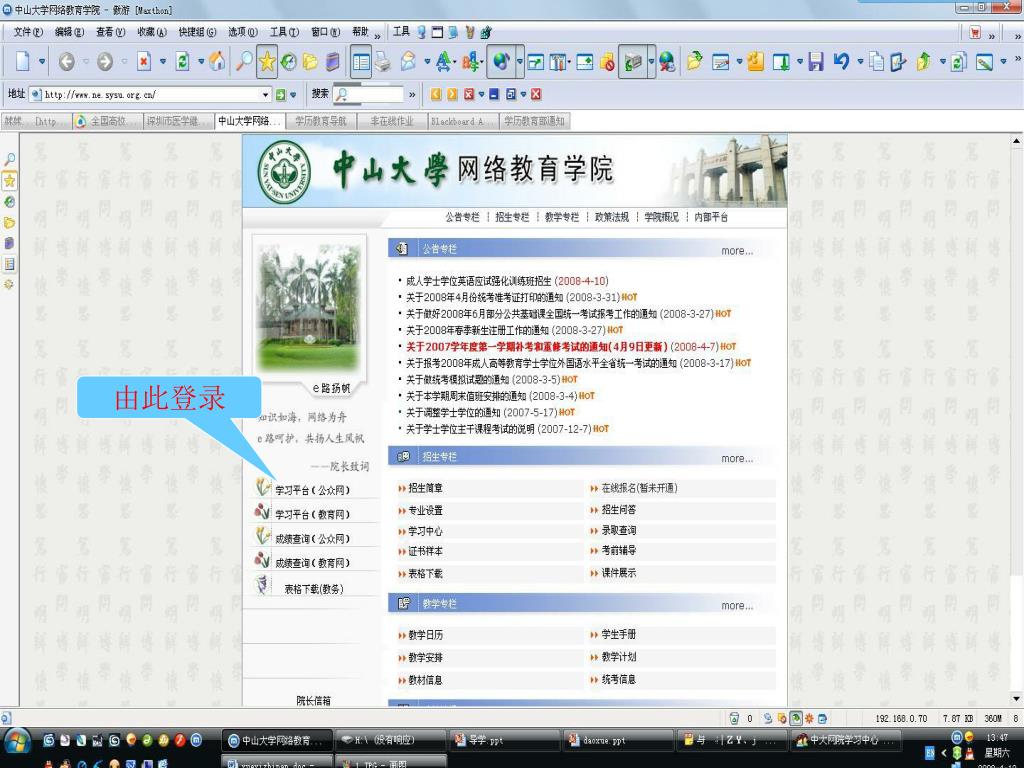Click the Favorites star toolbar icon

pos(267,62)
